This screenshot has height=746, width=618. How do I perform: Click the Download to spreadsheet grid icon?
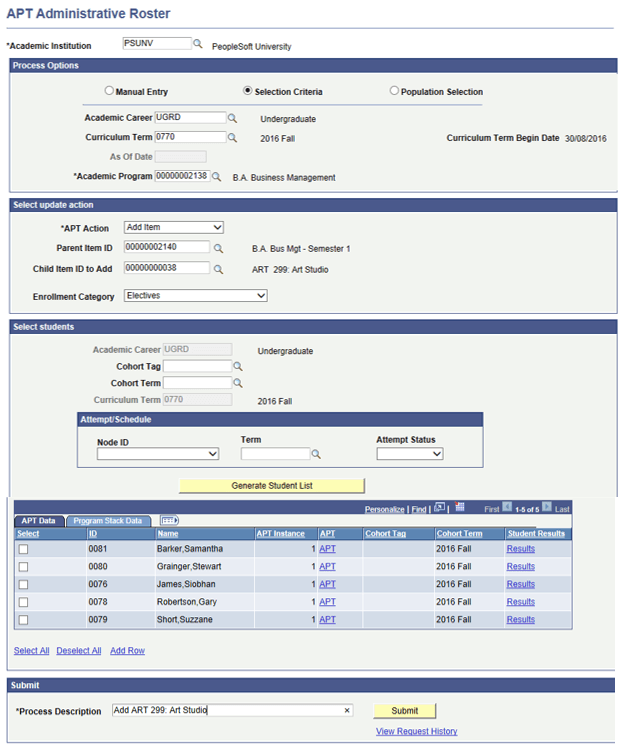pos(460,507)
